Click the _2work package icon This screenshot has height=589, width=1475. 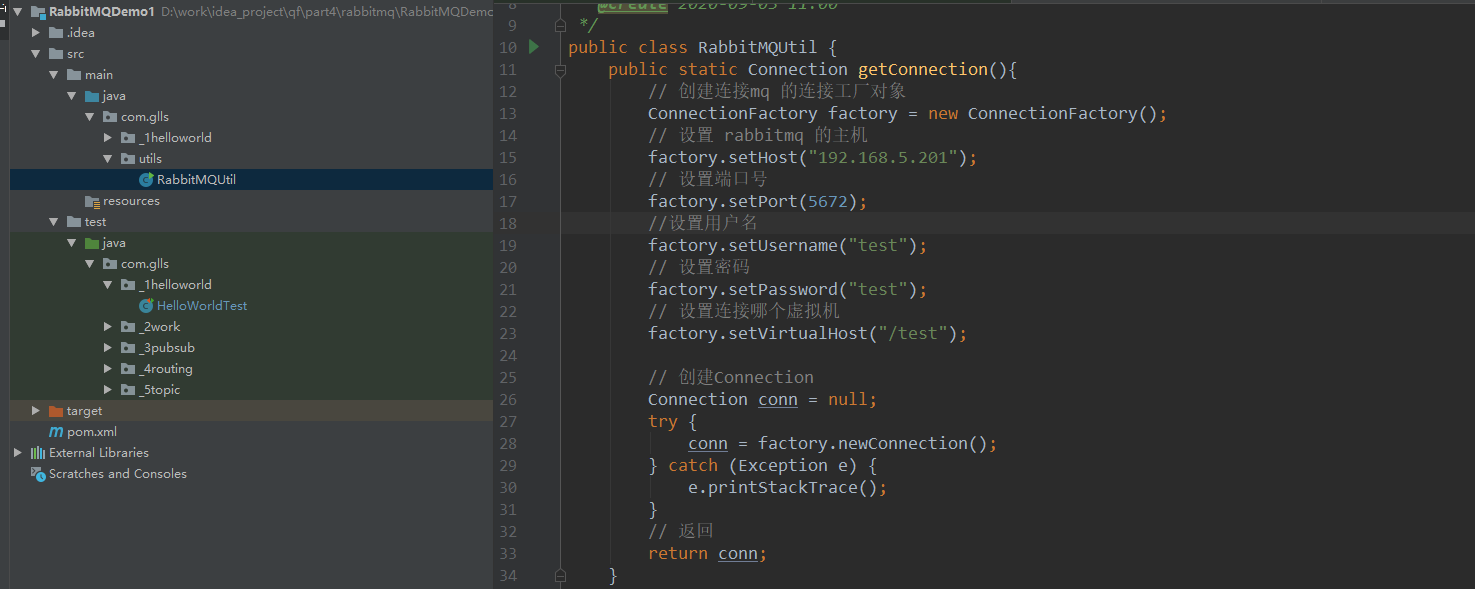pyautogui.click(x=128, y=327)
